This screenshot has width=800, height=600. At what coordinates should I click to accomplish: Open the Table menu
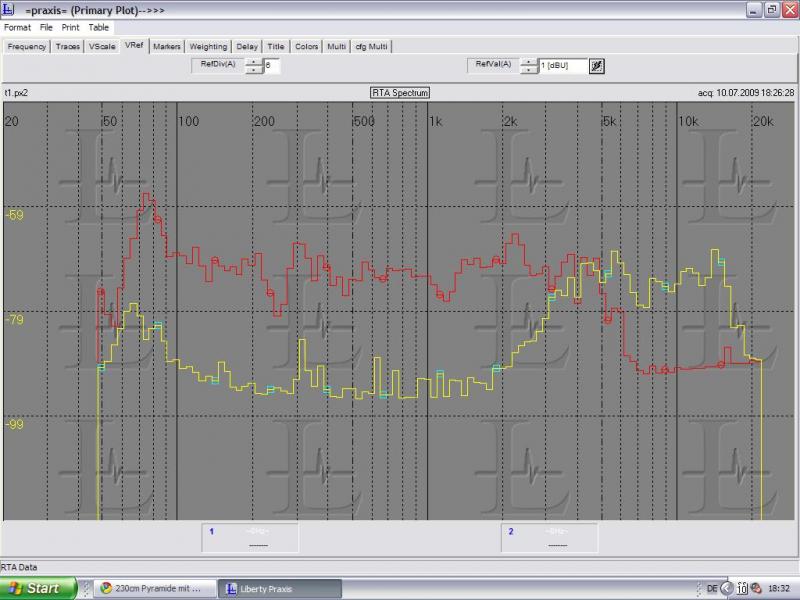(98, 27)
